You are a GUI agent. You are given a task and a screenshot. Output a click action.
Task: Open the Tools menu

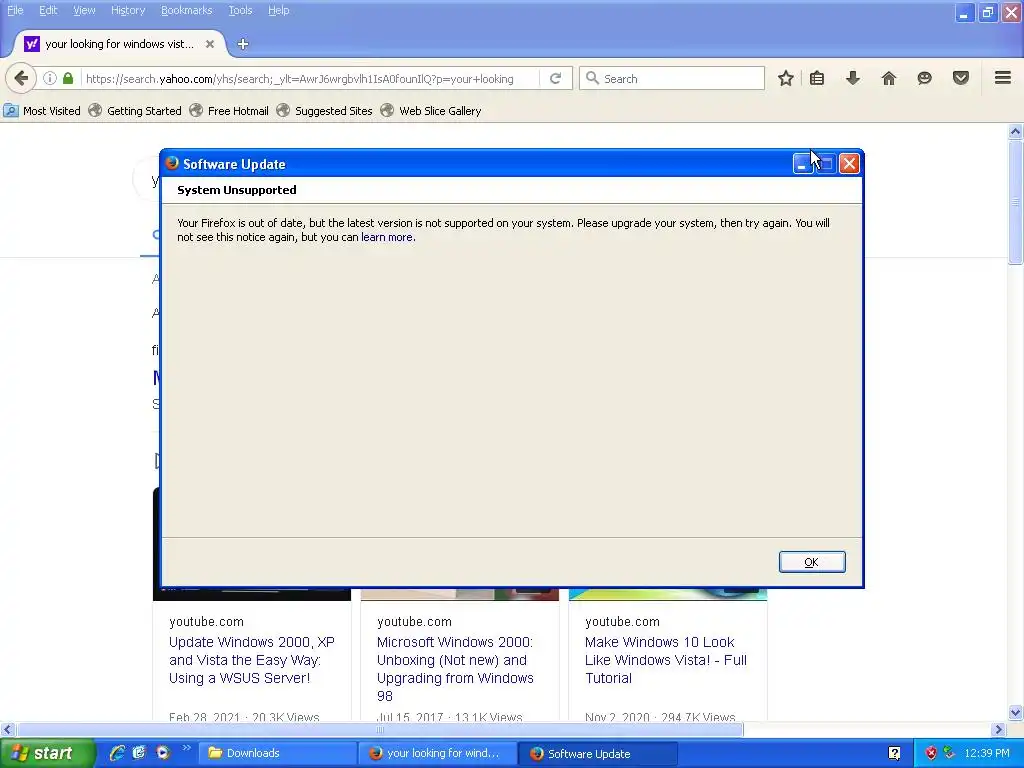pyautogui.click(x=240, y=10)
